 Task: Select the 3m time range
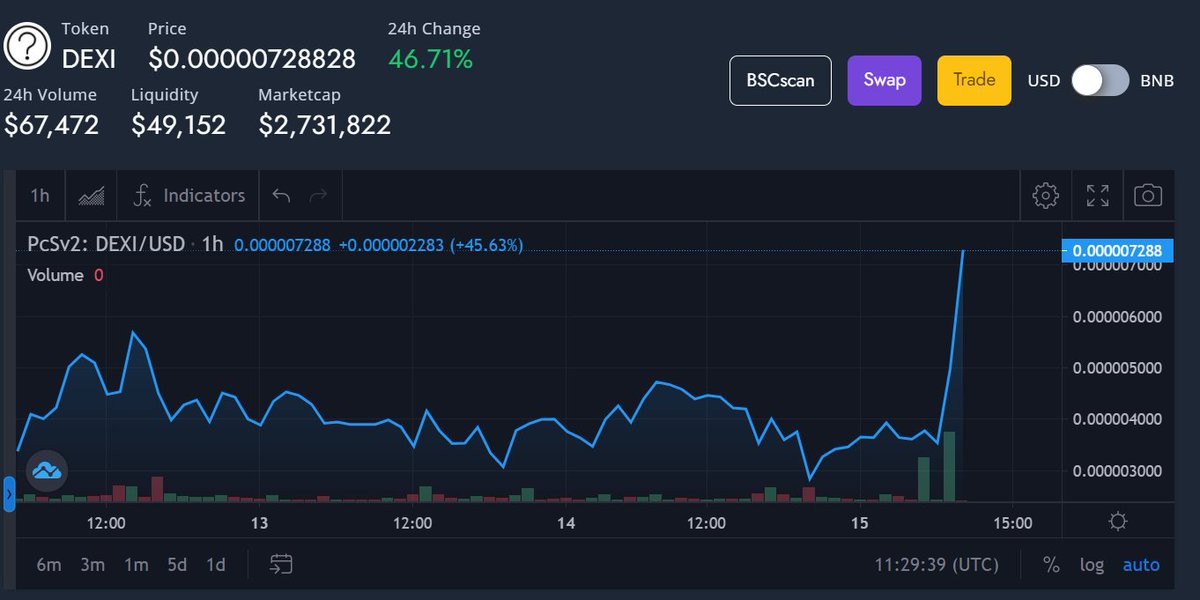[x=93, y=565]
